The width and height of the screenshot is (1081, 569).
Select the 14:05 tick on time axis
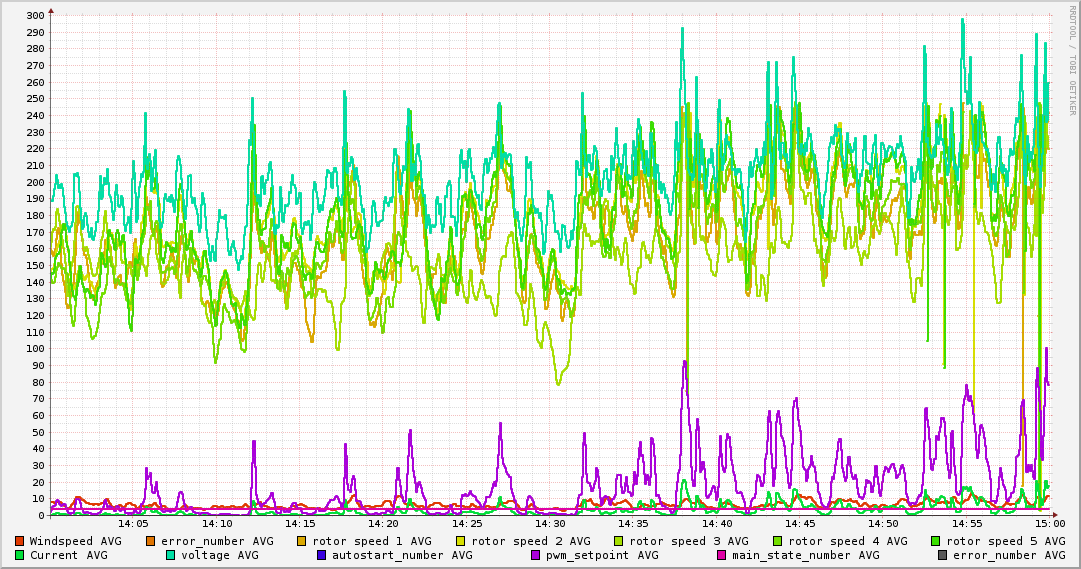[134, 524]
